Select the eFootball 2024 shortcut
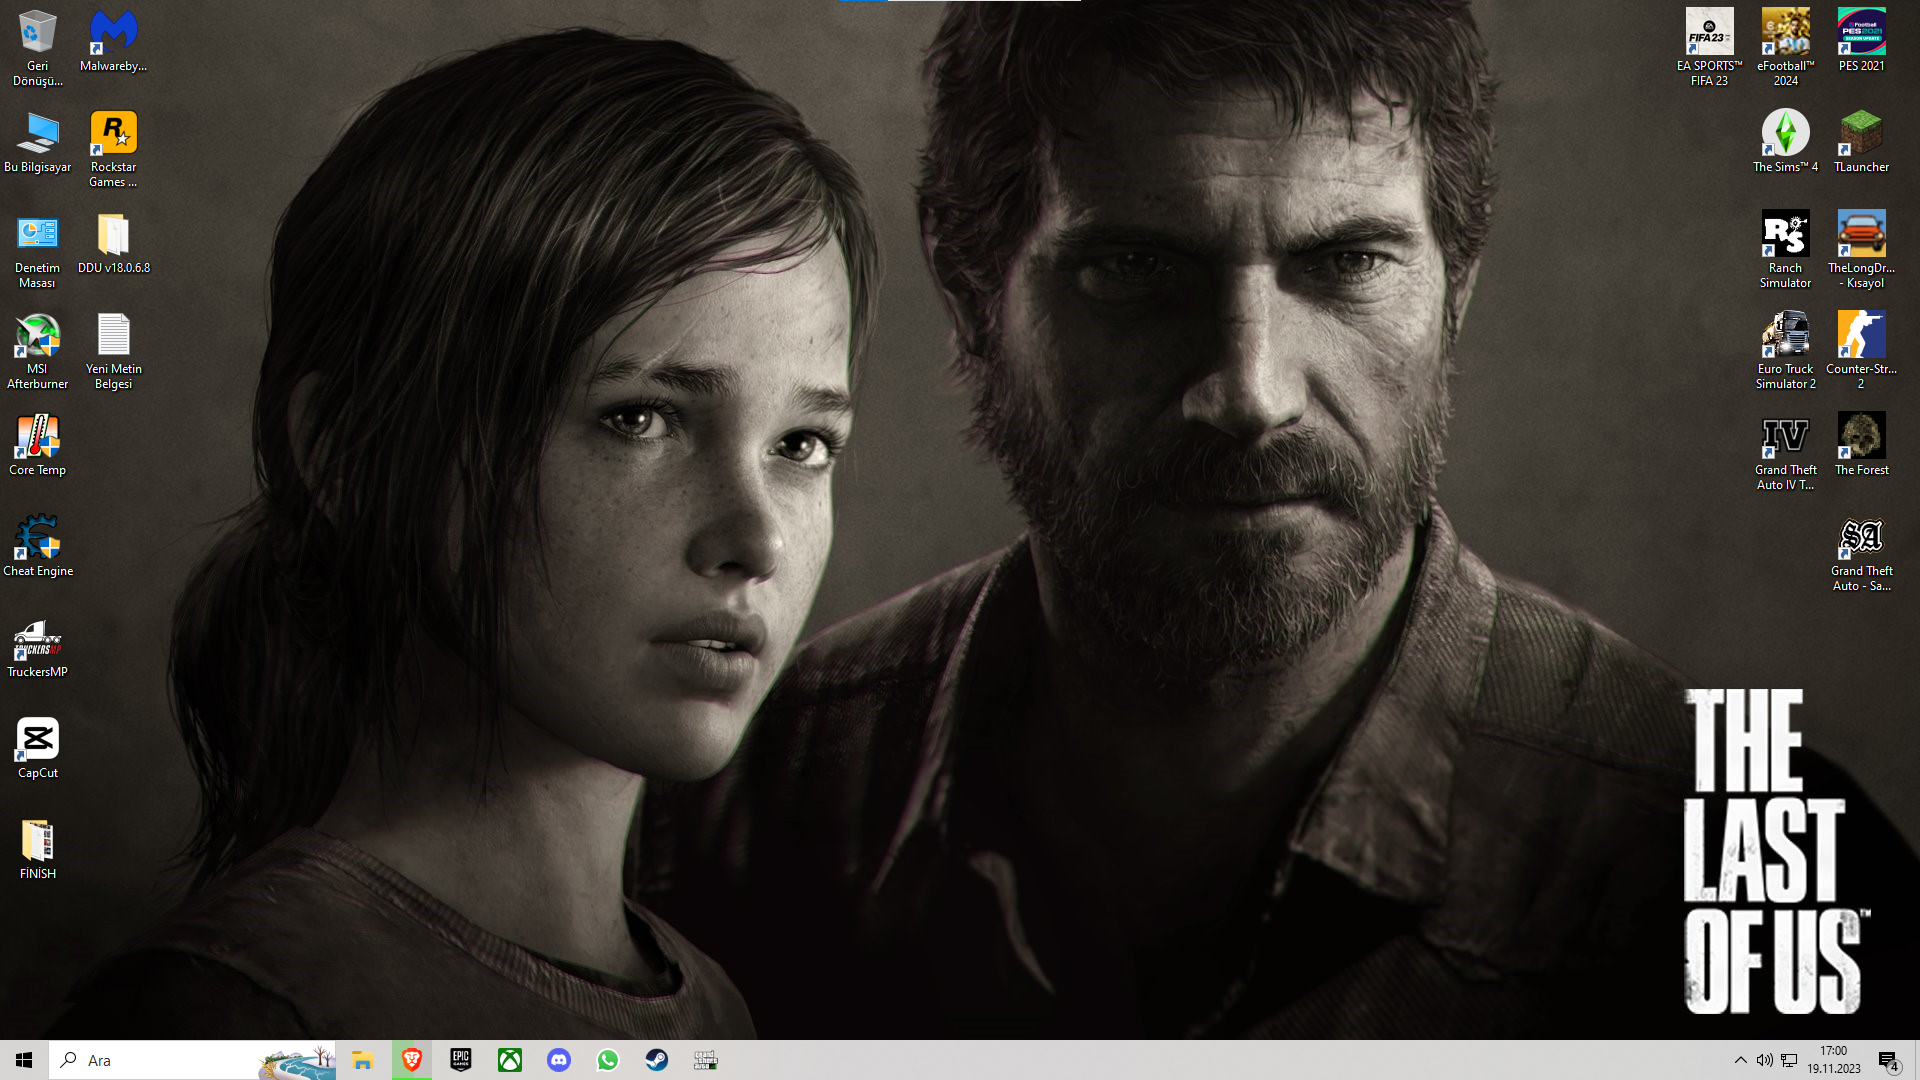The image size is (1920, 1080). coord(1785,47)
